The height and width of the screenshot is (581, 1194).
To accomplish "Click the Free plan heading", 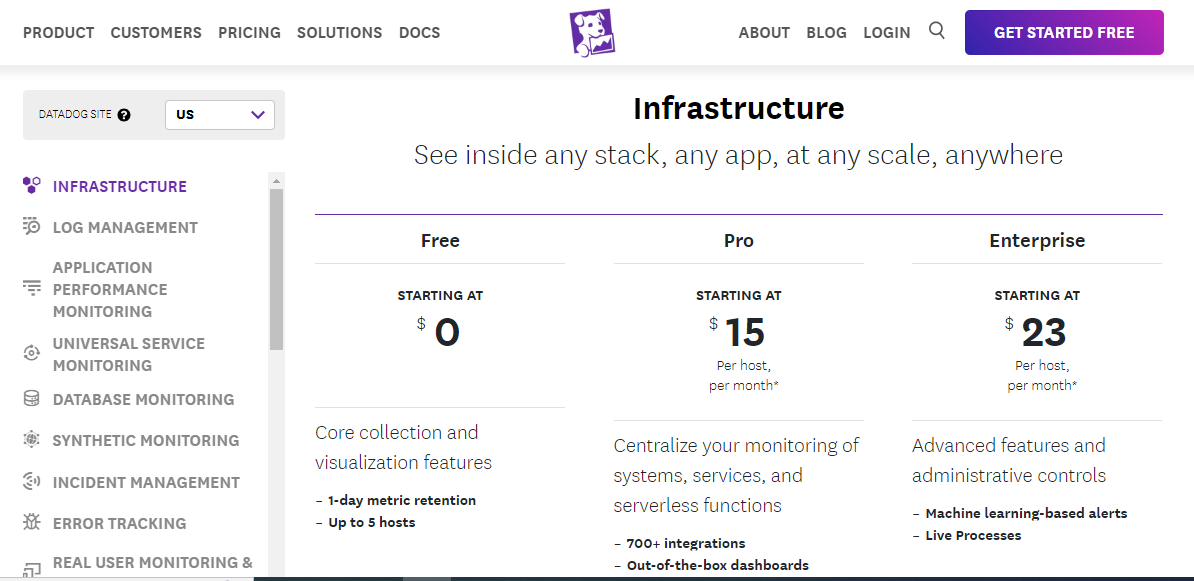I will pos(440,241).
